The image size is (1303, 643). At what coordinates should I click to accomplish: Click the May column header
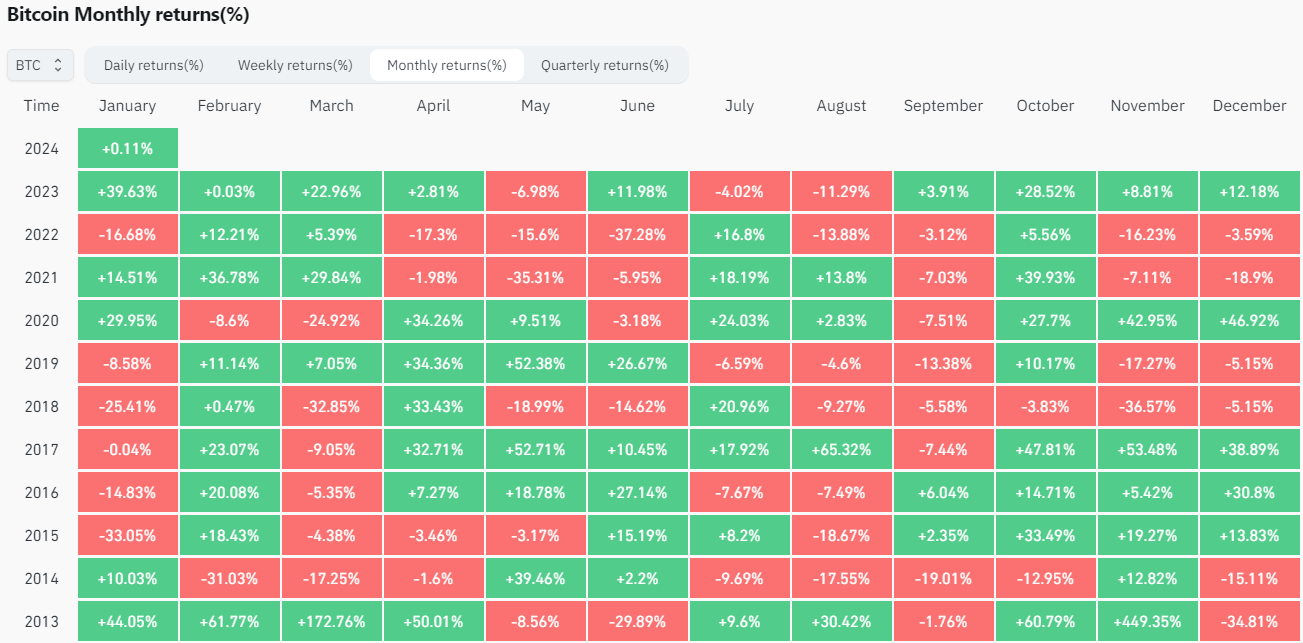click(x=535, y=105)
